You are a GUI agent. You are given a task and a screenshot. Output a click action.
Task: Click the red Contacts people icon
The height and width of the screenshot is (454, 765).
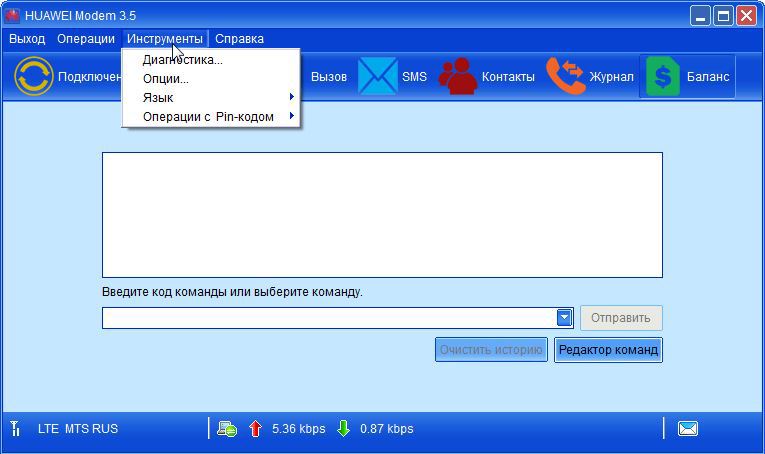[x=458, y=76]
